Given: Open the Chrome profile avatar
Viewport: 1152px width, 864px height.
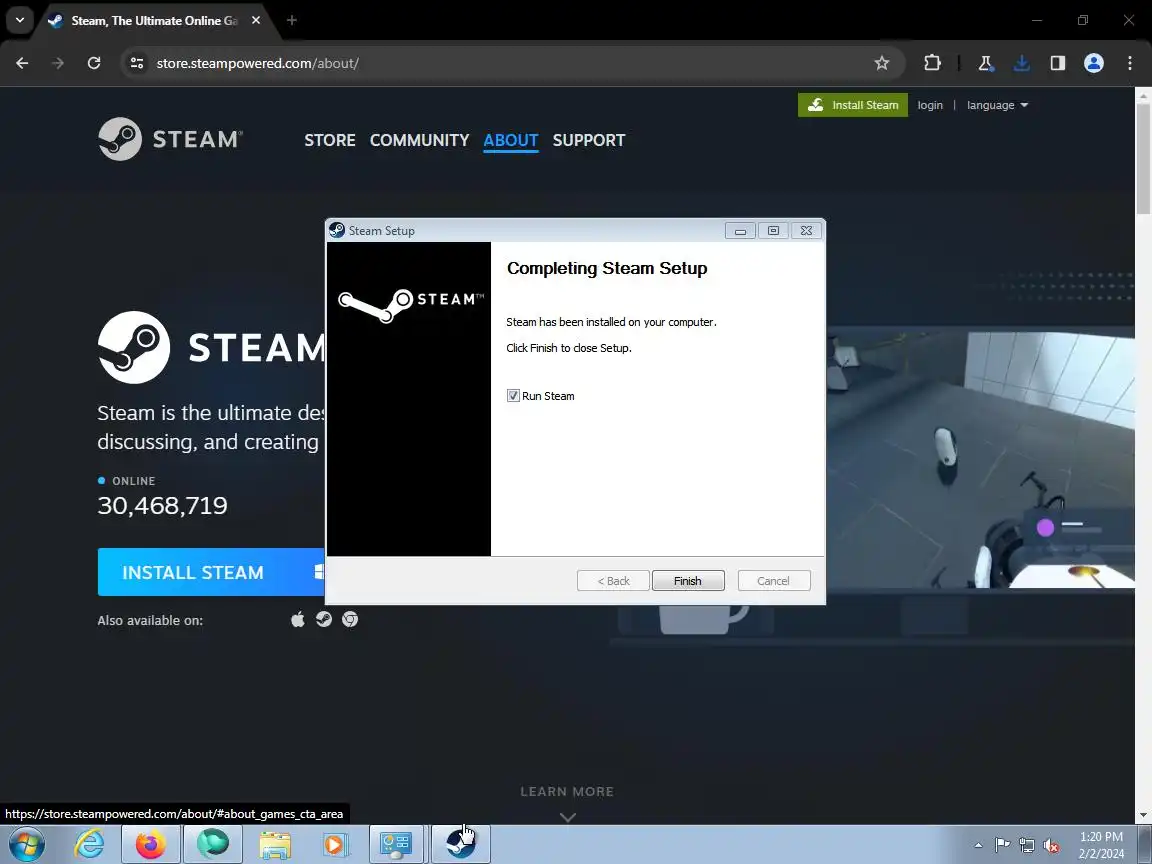Looking at the screenshot, I should pos(1094,63).
